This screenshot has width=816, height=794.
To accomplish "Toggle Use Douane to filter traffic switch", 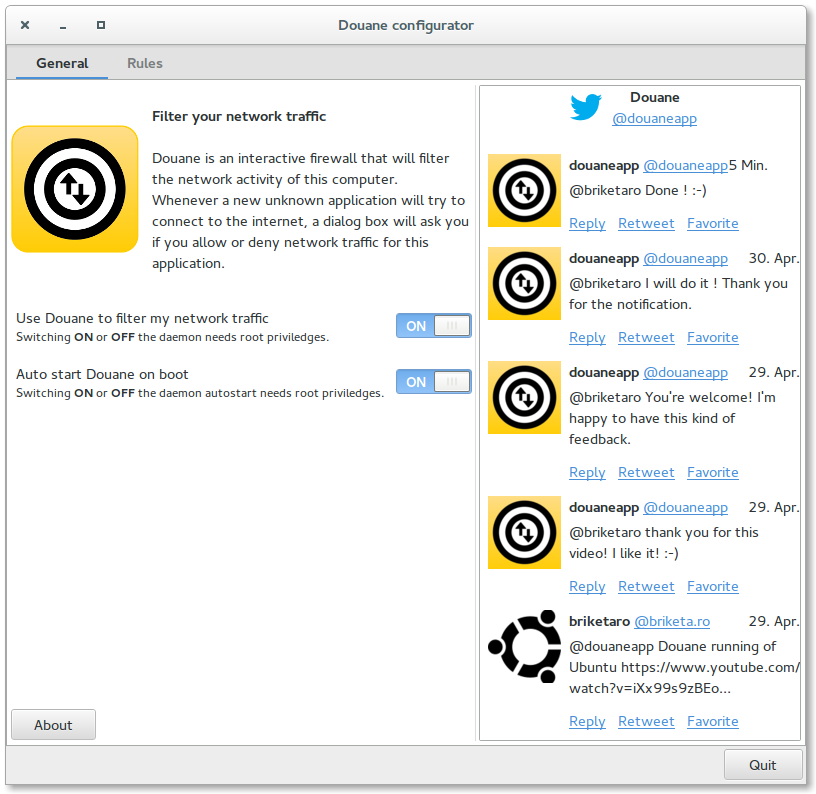I will 434,326.
